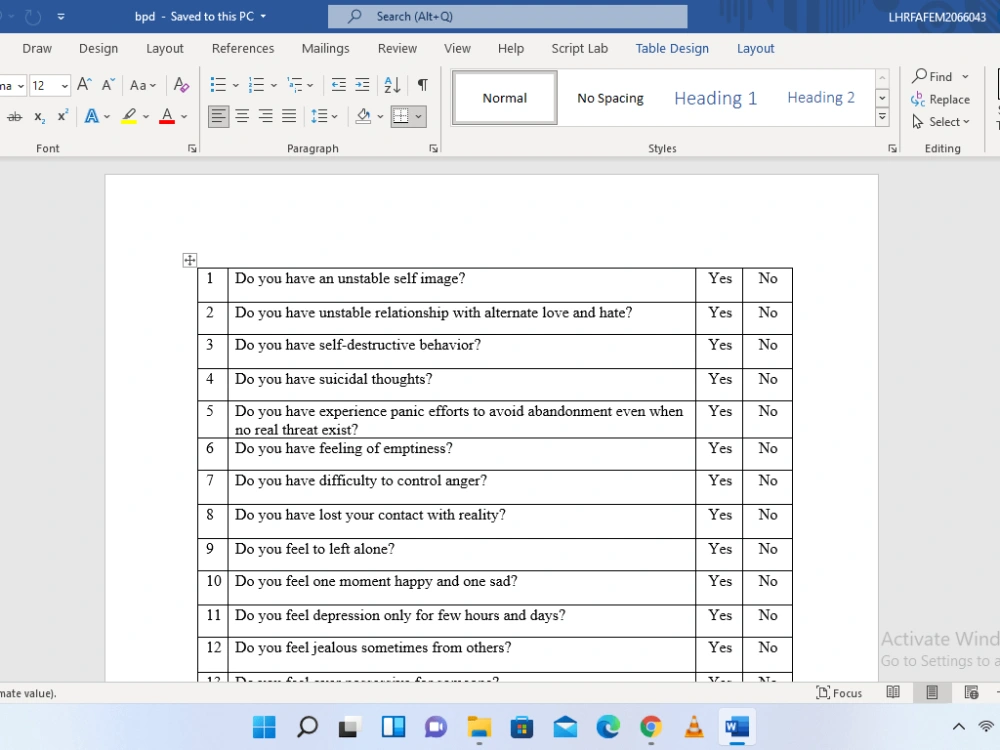This screenshot has height=750, width=1000.
Task: Open the font size combo box
Action: (49, 85)
